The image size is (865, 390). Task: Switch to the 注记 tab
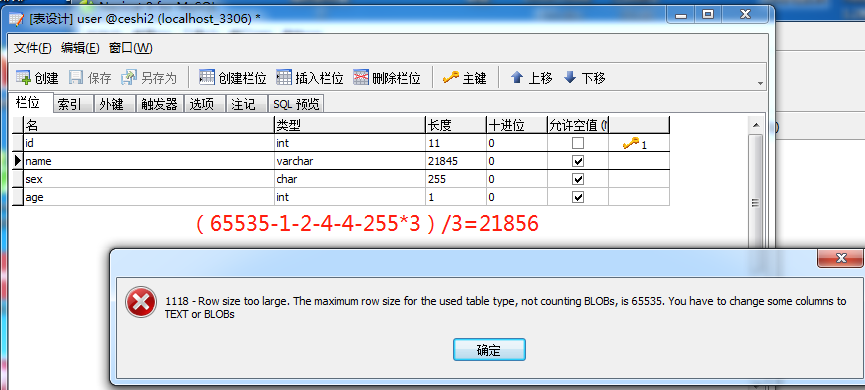coord(247,104)
